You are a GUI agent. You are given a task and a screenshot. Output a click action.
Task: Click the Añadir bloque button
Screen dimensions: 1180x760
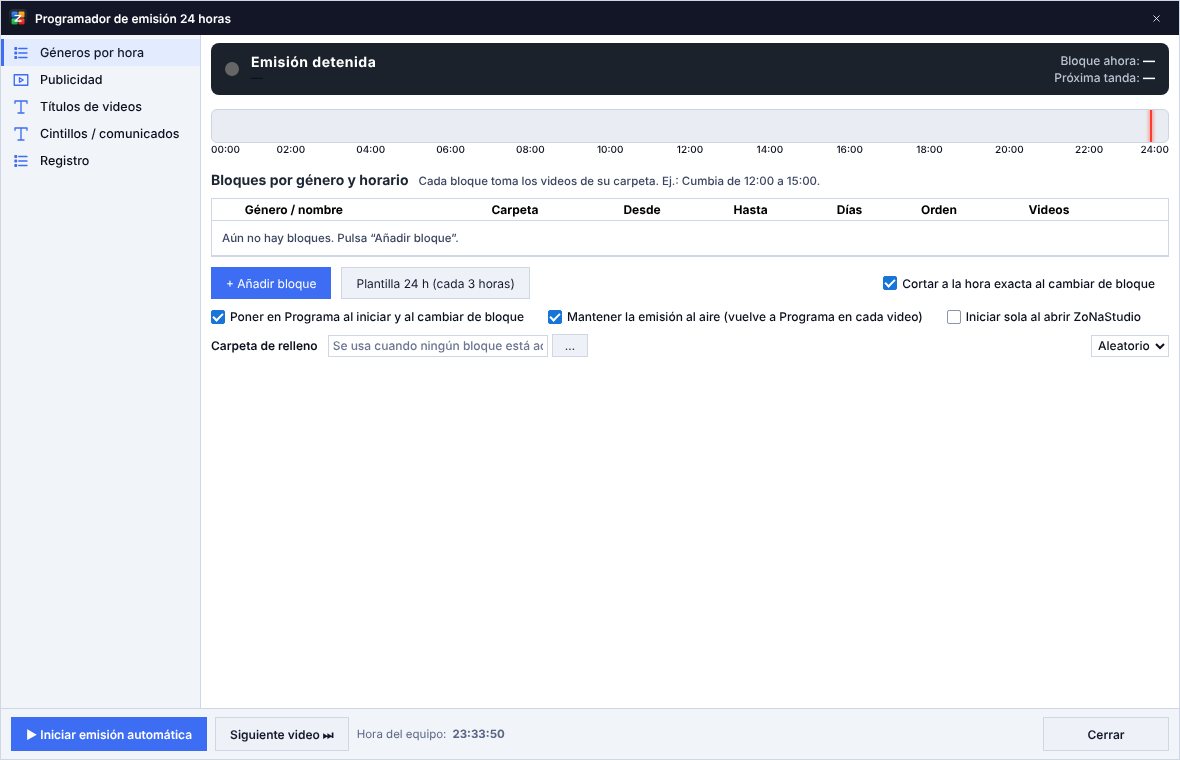point(271,284)
